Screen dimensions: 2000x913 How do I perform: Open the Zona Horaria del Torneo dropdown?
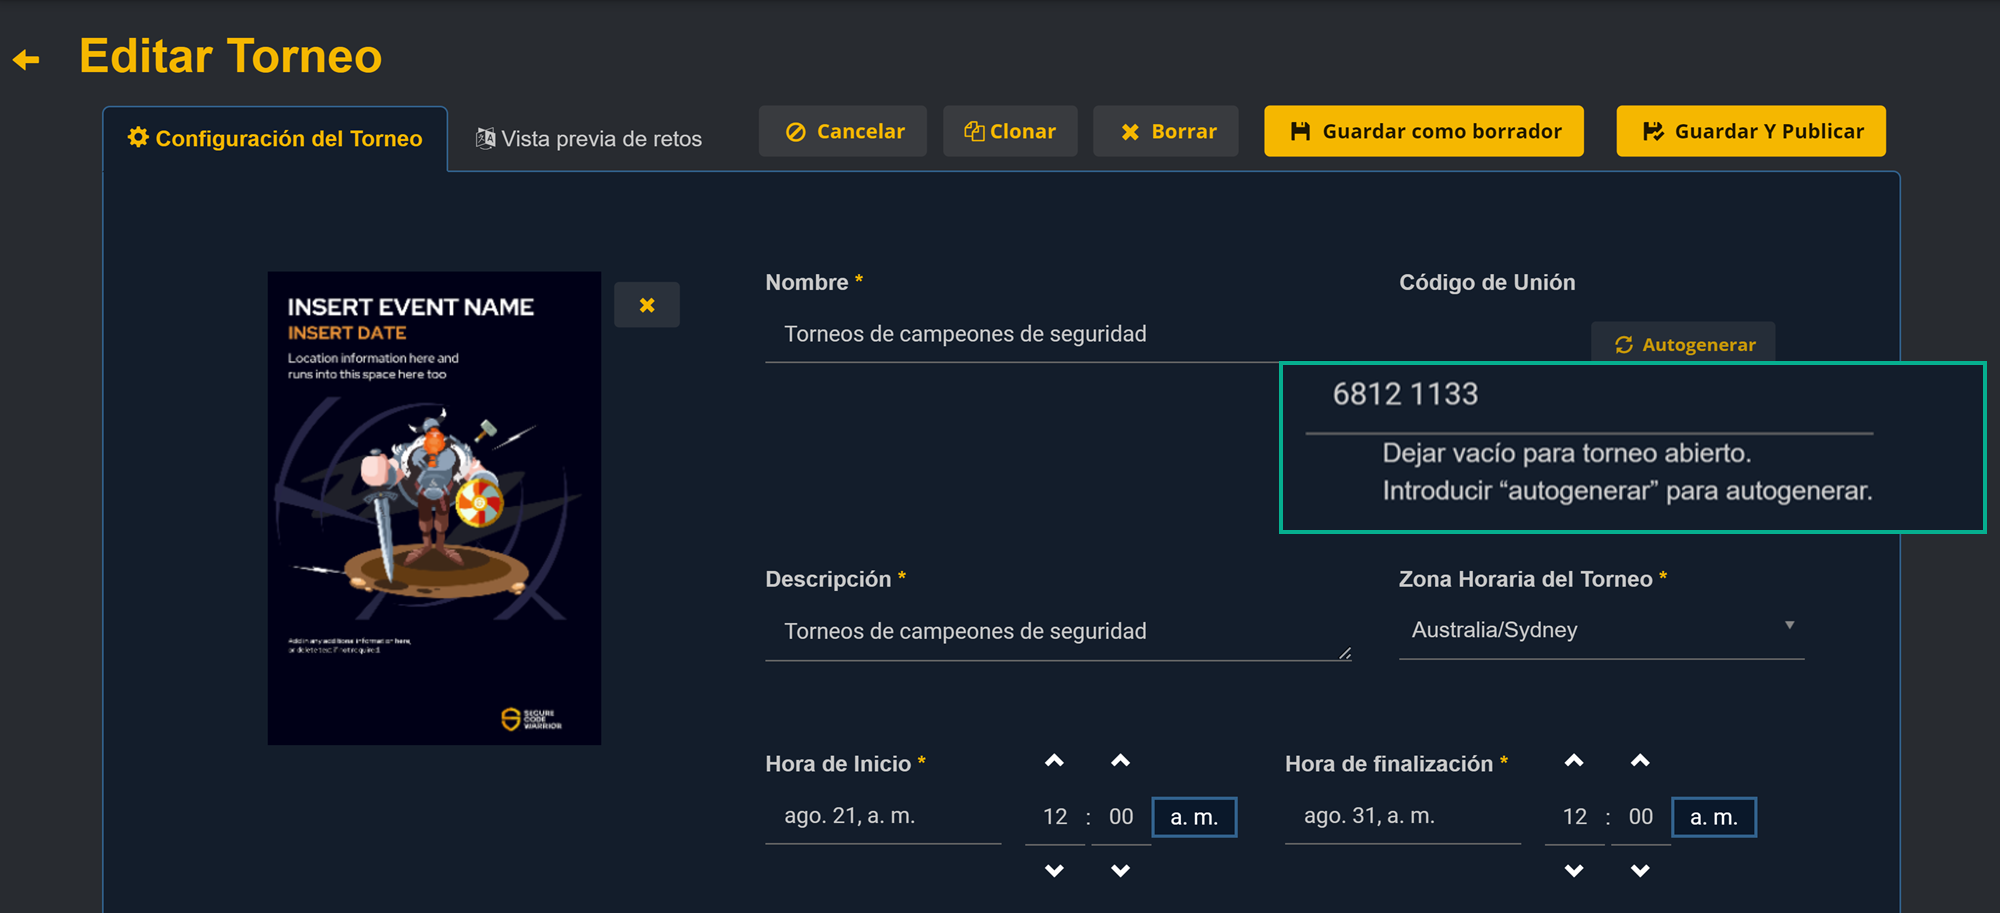coord(1600,630)
